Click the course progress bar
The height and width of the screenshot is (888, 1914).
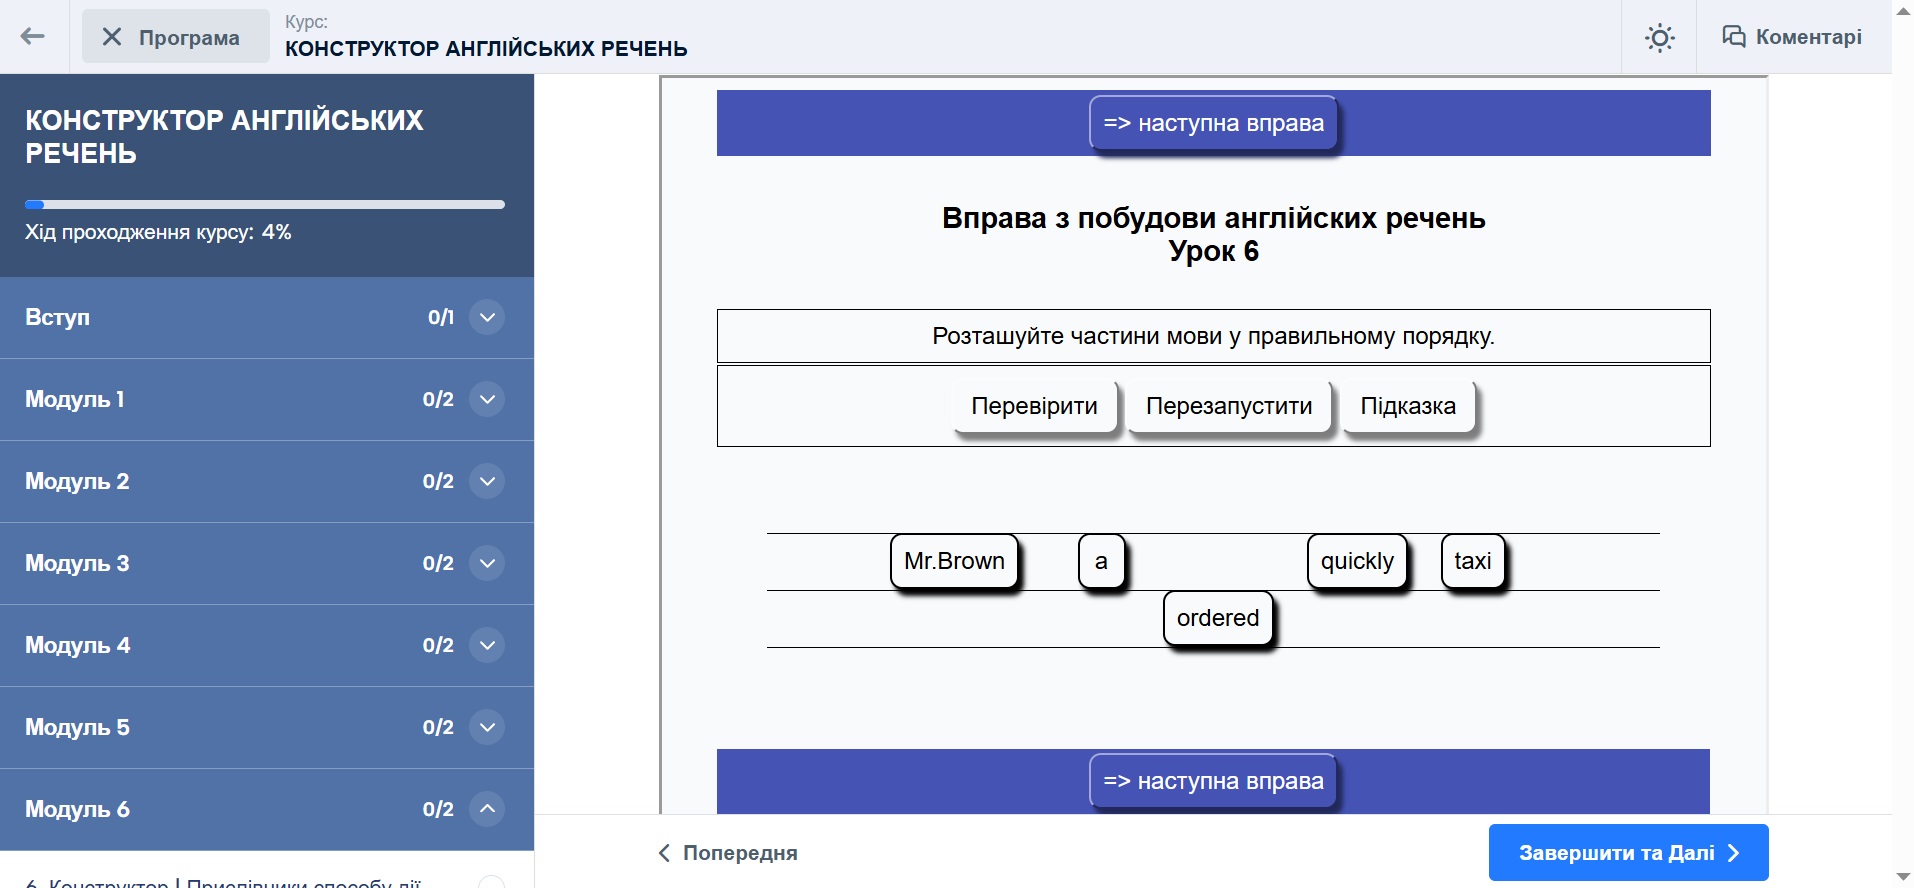click(x=265, y=205)
